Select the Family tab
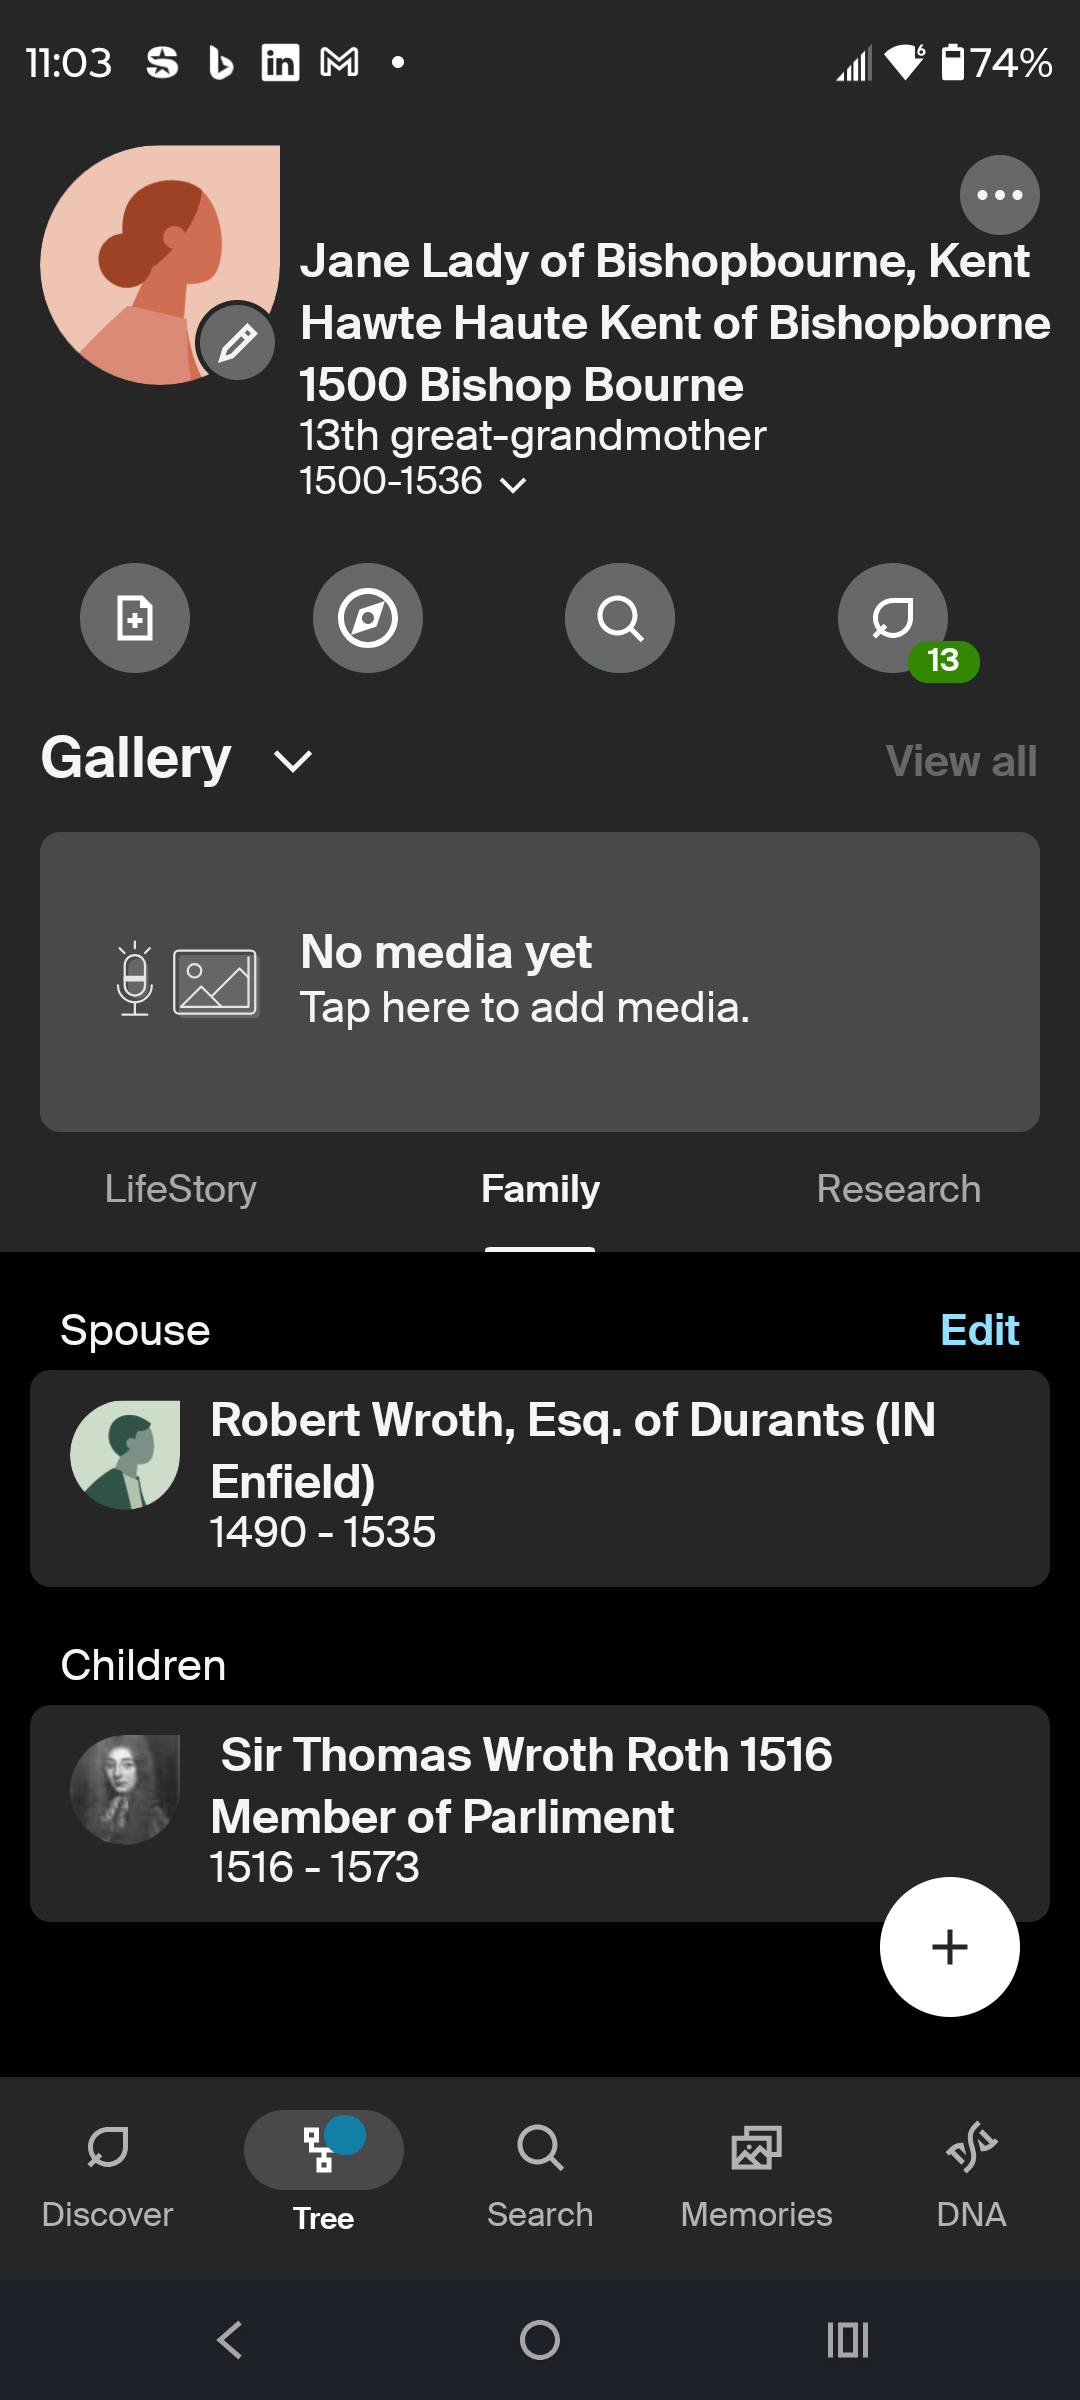The height and width of the screenshot is (2400, 1080). point(540,1189)
